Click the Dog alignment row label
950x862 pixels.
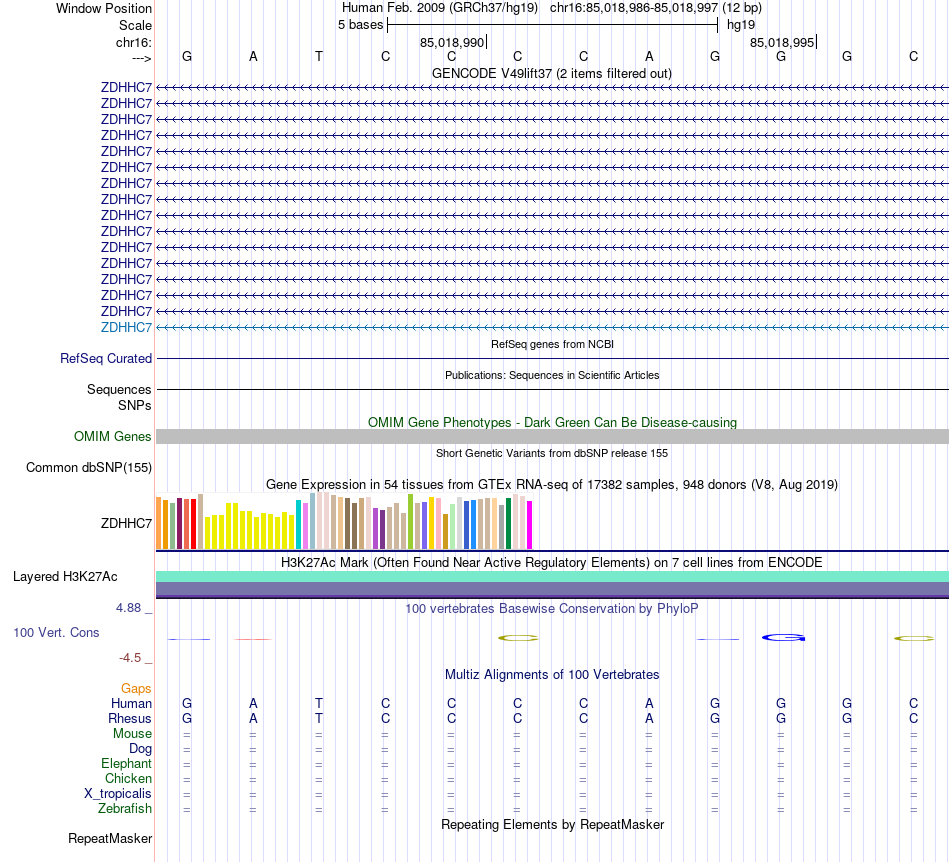coord(140,749)
